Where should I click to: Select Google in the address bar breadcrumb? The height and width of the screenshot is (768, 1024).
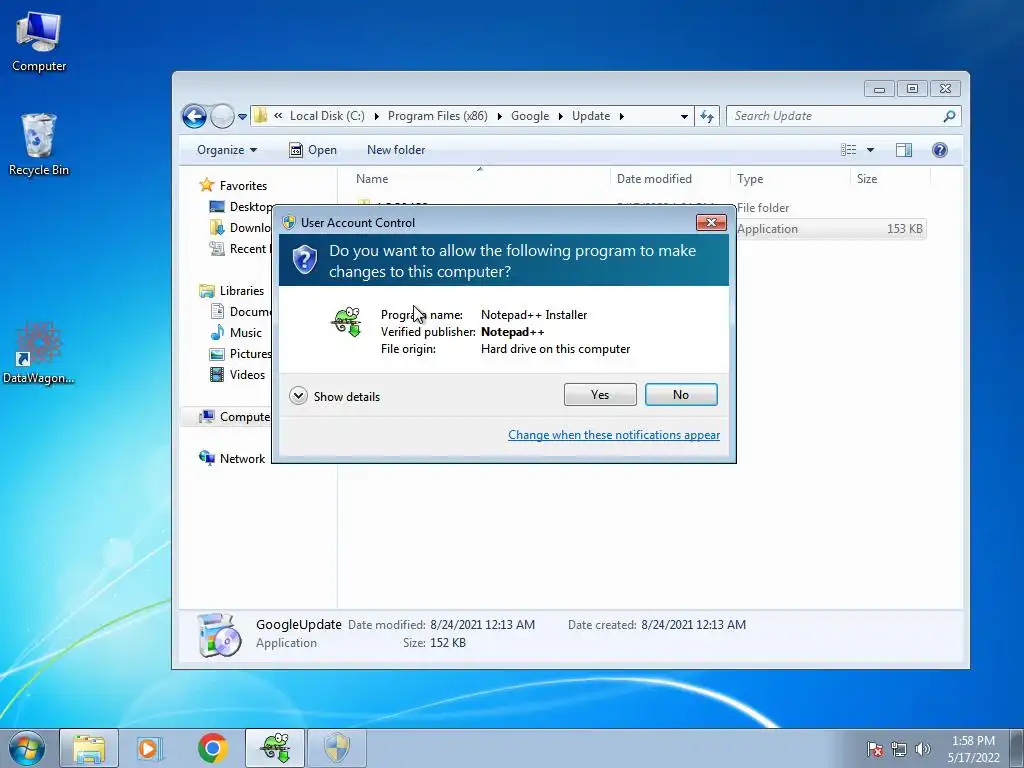click(530, 116)
